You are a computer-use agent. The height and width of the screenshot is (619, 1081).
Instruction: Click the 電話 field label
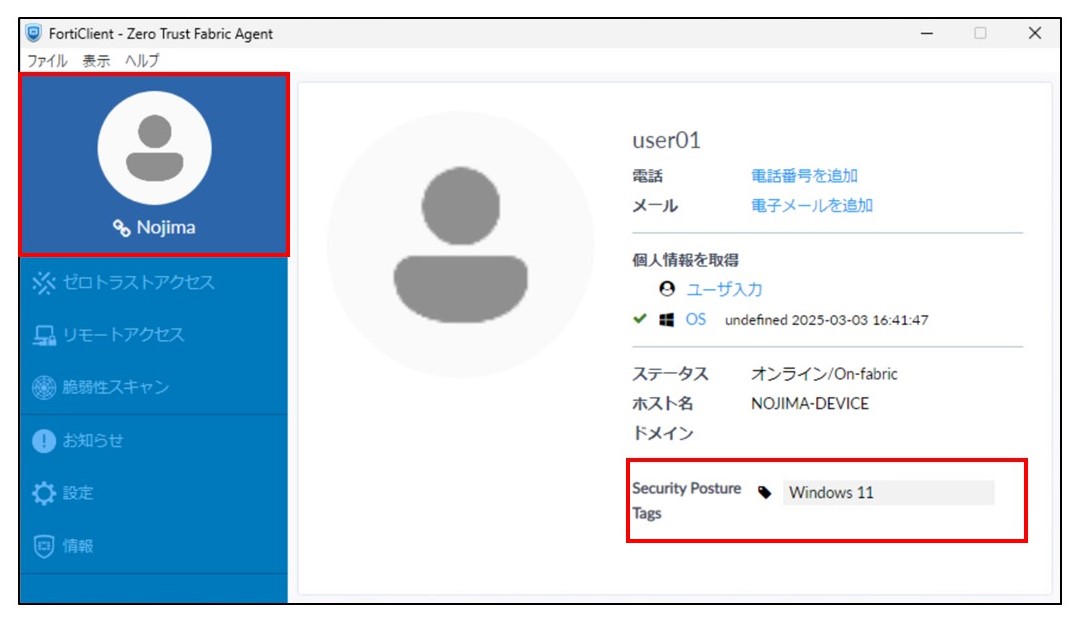(647, 176)
